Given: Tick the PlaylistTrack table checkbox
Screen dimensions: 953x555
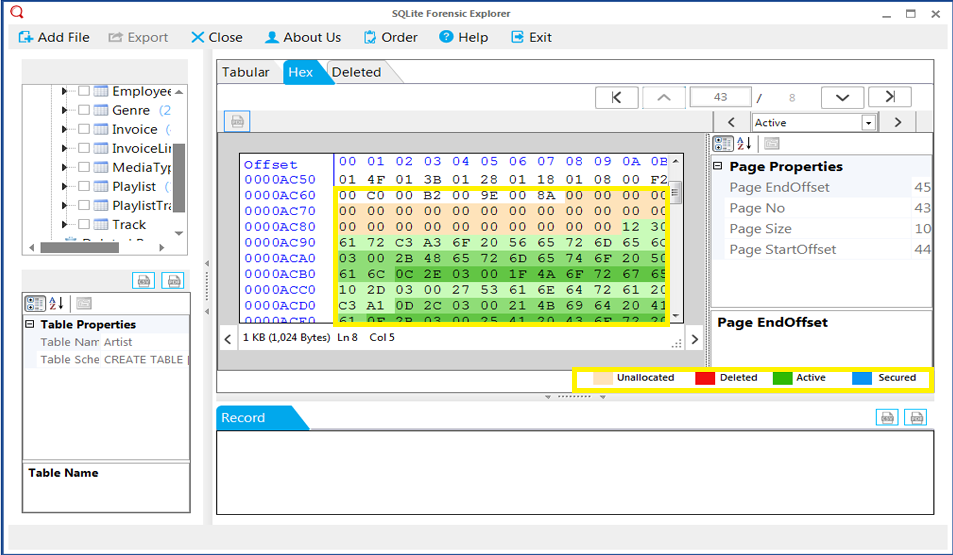Looking at the screenshot, I should click(84, 205).
